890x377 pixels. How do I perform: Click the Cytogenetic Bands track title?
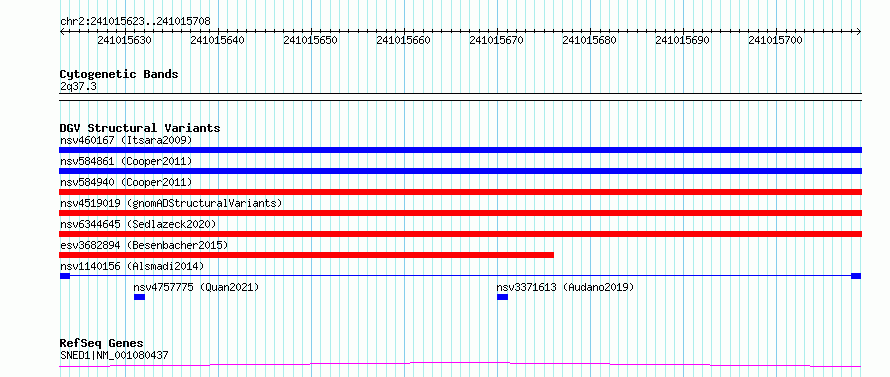point(119,74)
